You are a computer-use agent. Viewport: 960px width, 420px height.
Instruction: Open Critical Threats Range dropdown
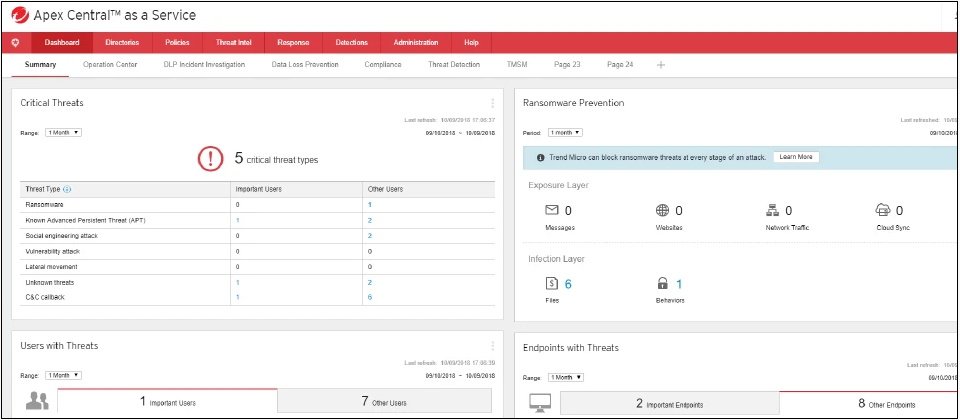(63, 132)
